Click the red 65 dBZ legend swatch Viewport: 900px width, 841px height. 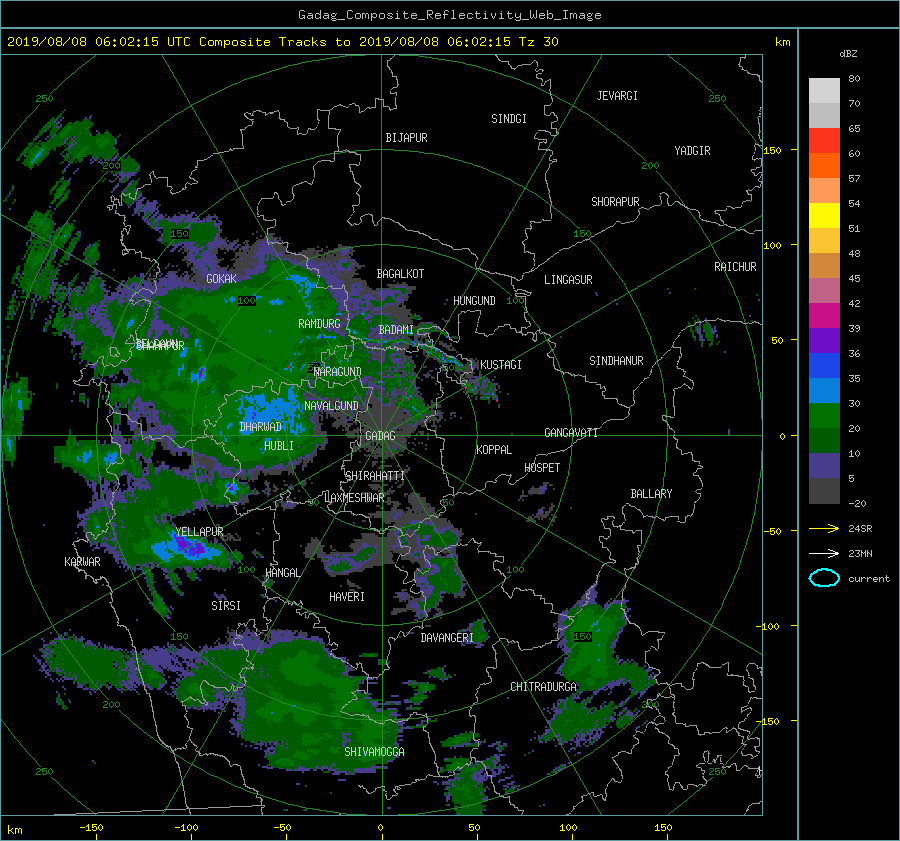(x=824, y=140)
